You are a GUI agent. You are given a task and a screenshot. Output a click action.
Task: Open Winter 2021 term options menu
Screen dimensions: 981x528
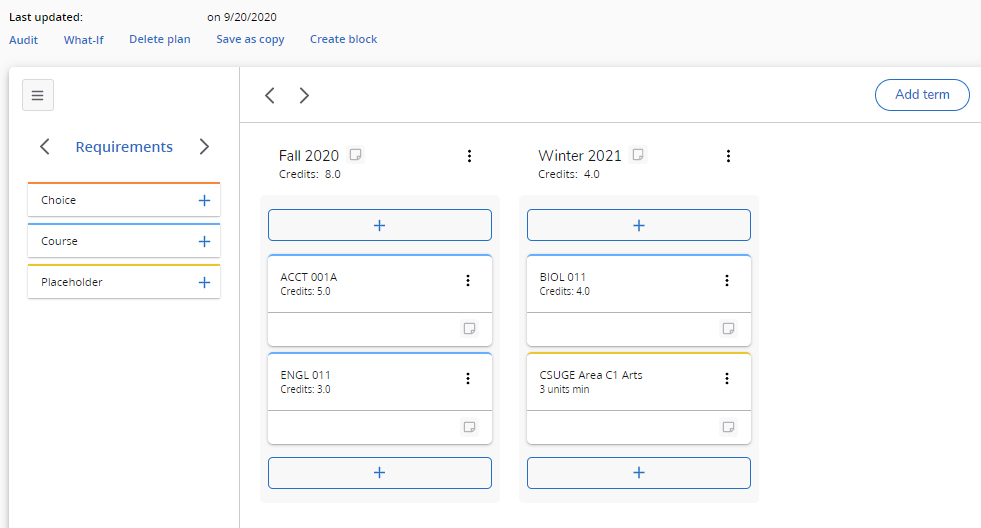pyautogui.click(x=728, y=156)
